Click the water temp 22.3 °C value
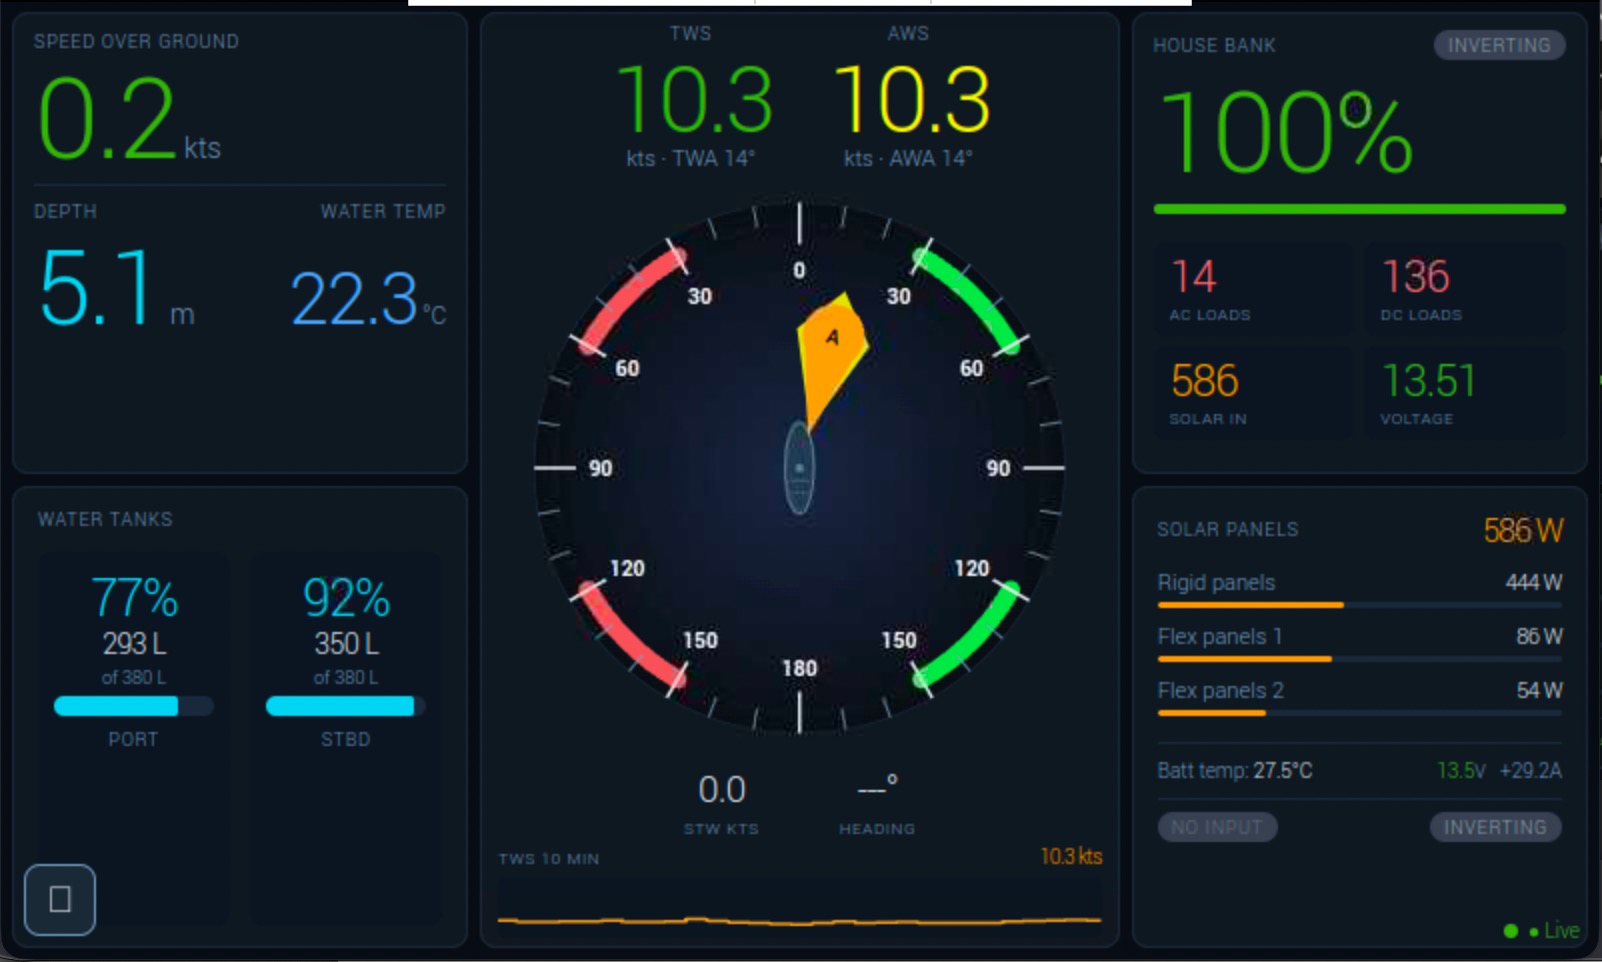This screenshot has height=962, width=1602. point(368,299)
